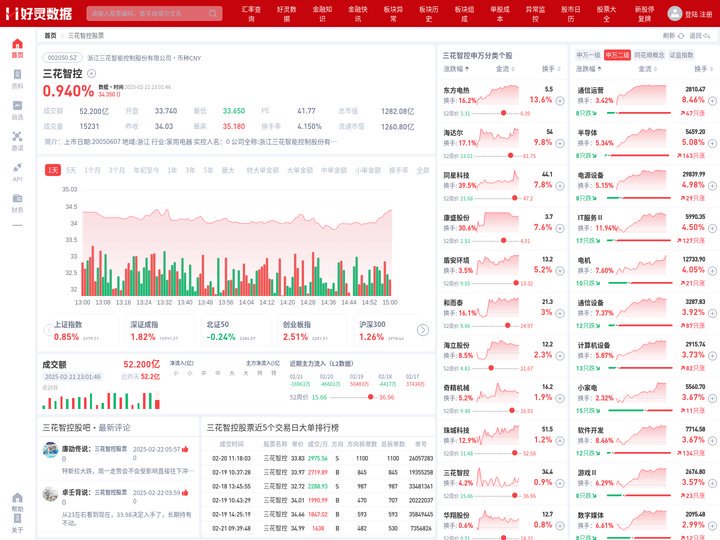
Task: Open 新股停复牌 in top navigation
Action: coord(645,13)
